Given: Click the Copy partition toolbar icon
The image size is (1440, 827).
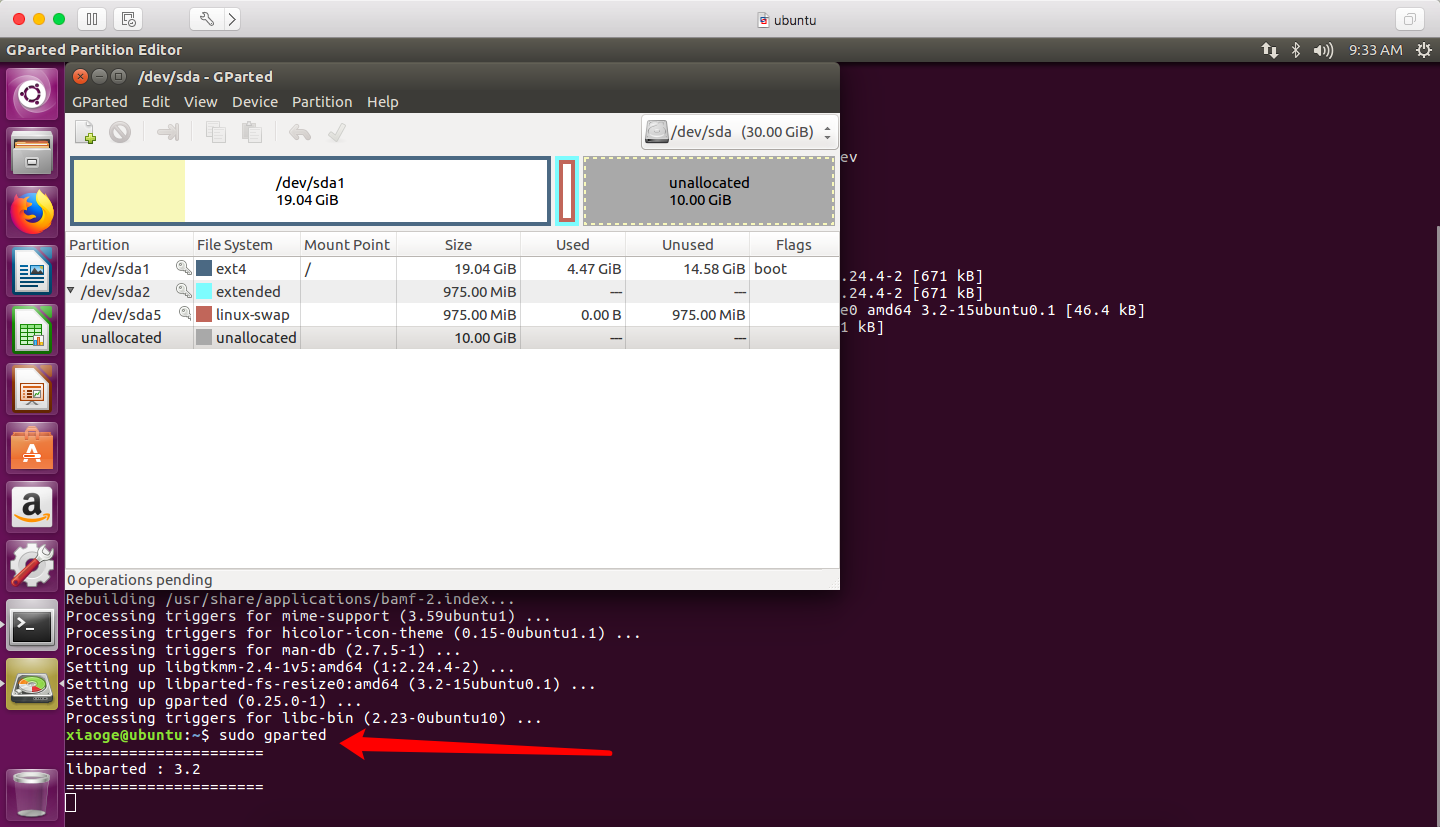Looking at the screenshot, I should click(x=215, y=132).
